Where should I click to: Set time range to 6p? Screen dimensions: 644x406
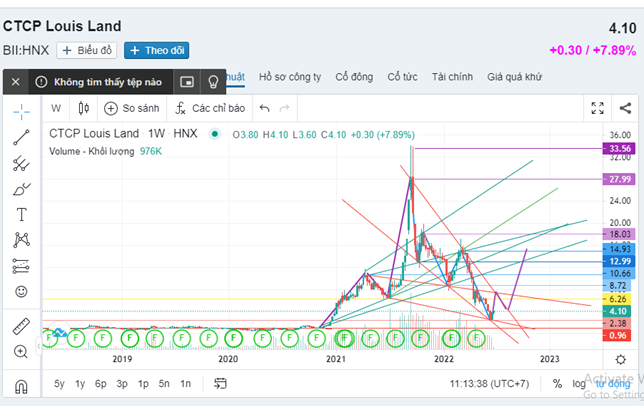click(101, 384)
